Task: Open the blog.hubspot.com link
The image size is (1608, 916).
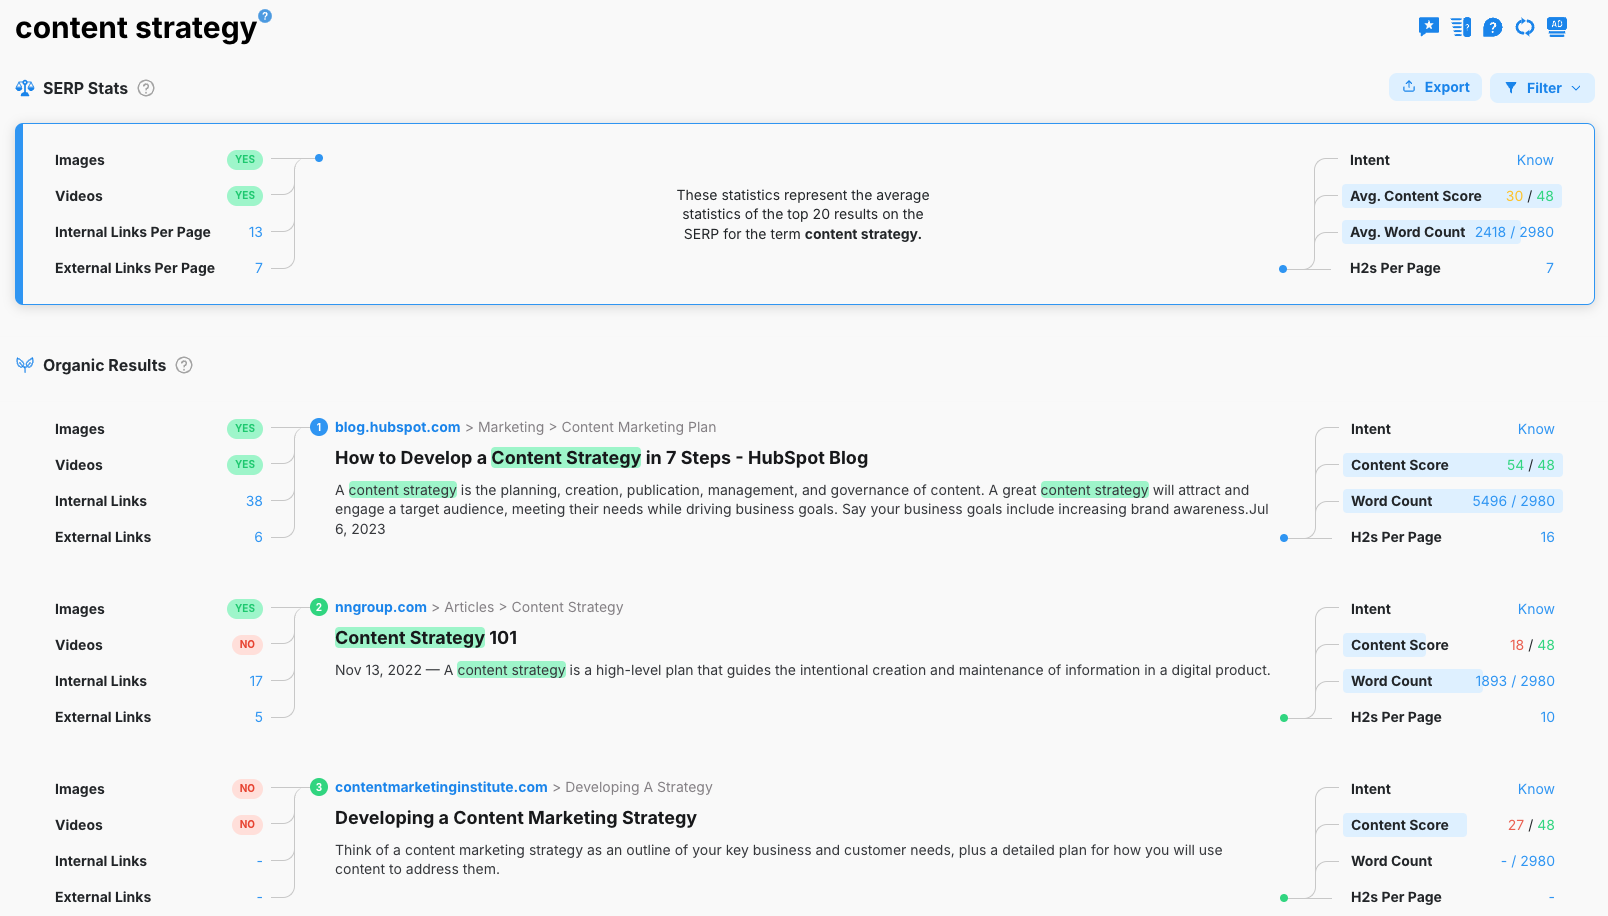Action: (397, 427)
